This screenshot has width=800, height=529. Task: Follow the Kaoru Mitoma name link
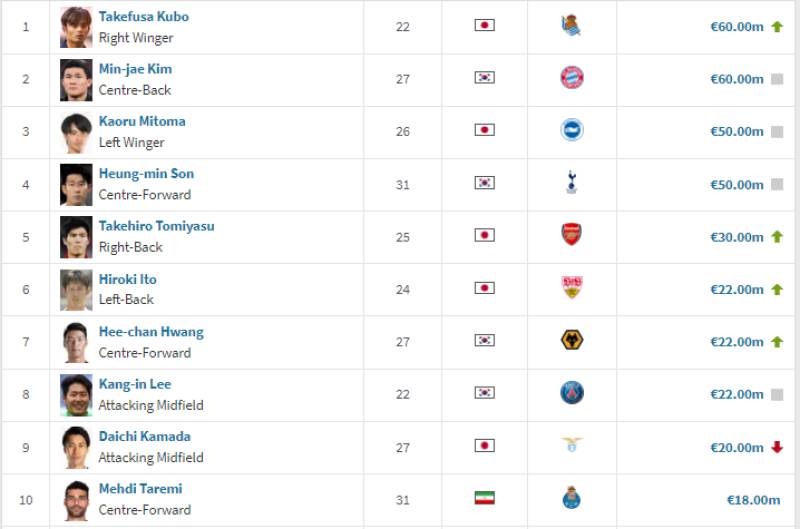tap(142, 121)
